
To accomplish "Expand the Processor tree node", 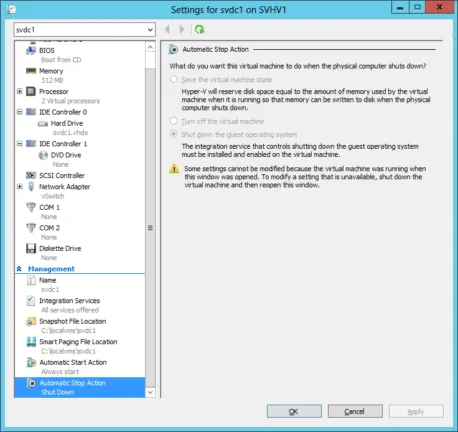I will (20, 91).
